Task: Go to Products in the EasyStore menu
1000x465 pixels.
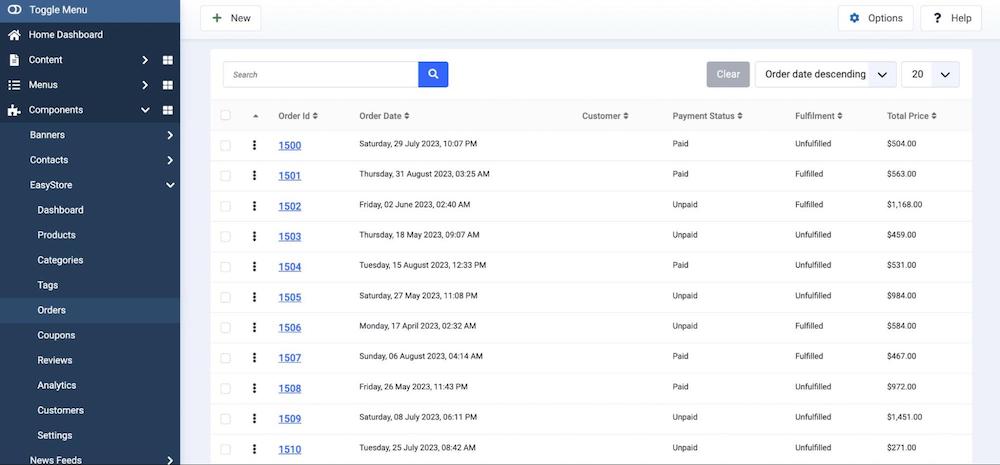Action: 56,235
